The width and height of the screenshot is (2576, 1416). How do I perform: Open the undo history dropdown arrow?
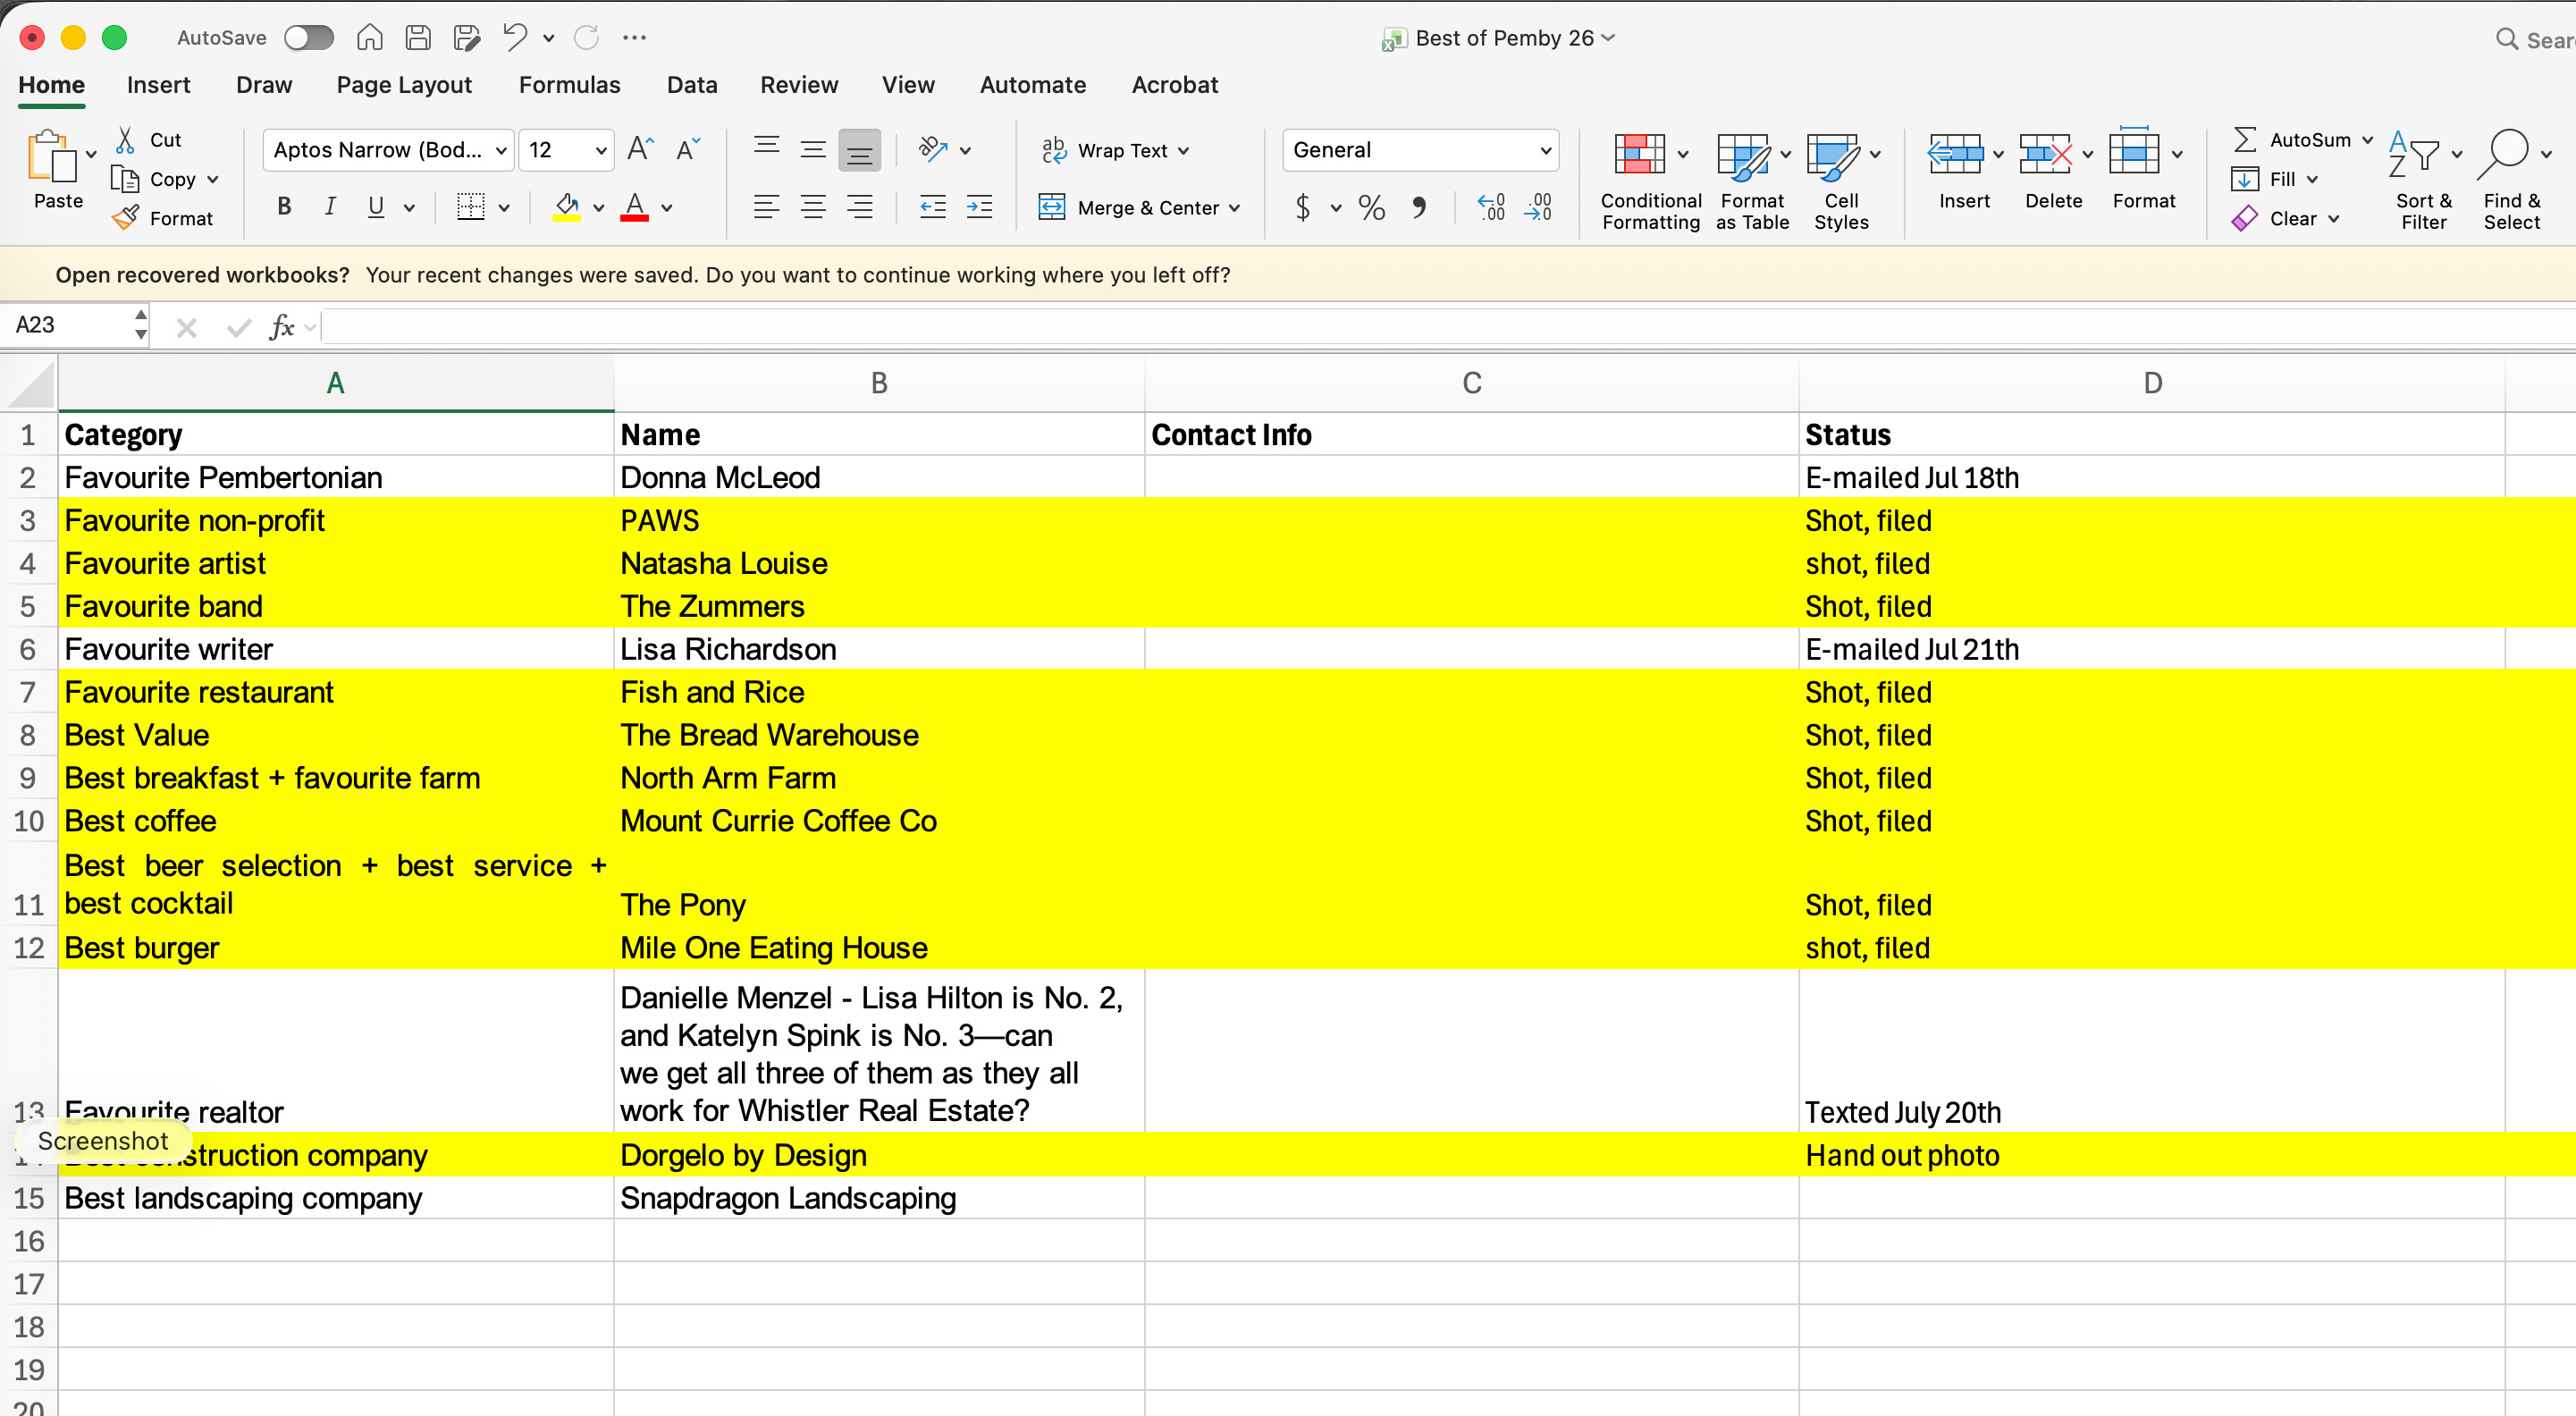549,38
